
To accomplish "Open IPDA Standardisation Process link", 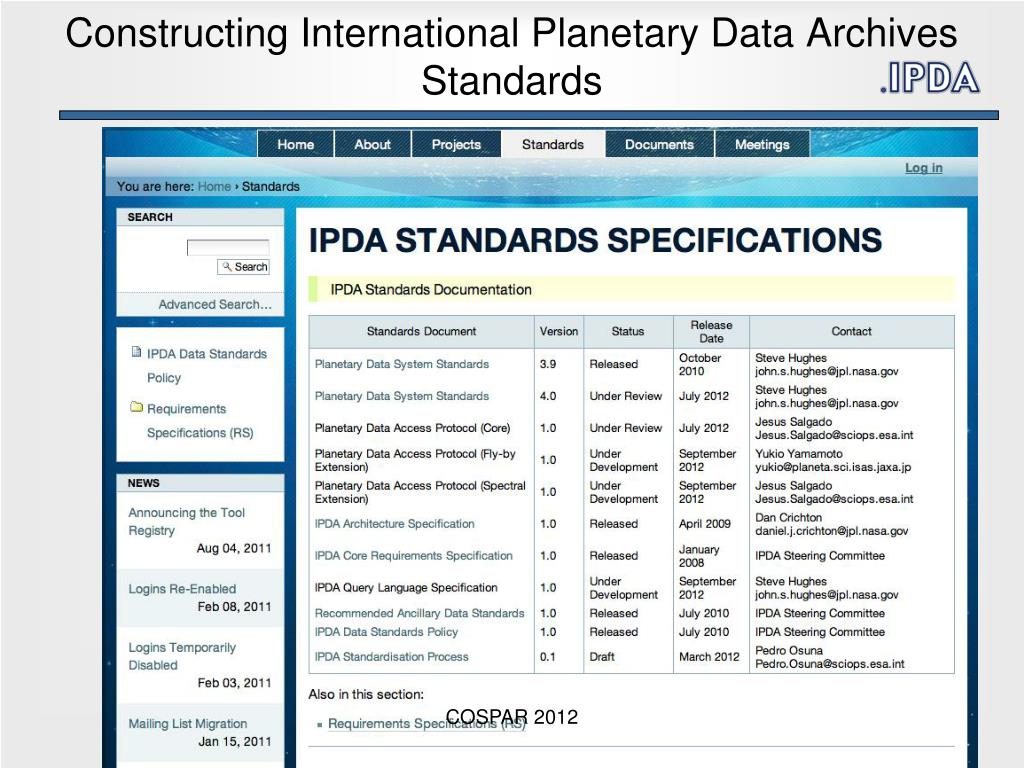I will pyautogui.click(x=391, y=657).
